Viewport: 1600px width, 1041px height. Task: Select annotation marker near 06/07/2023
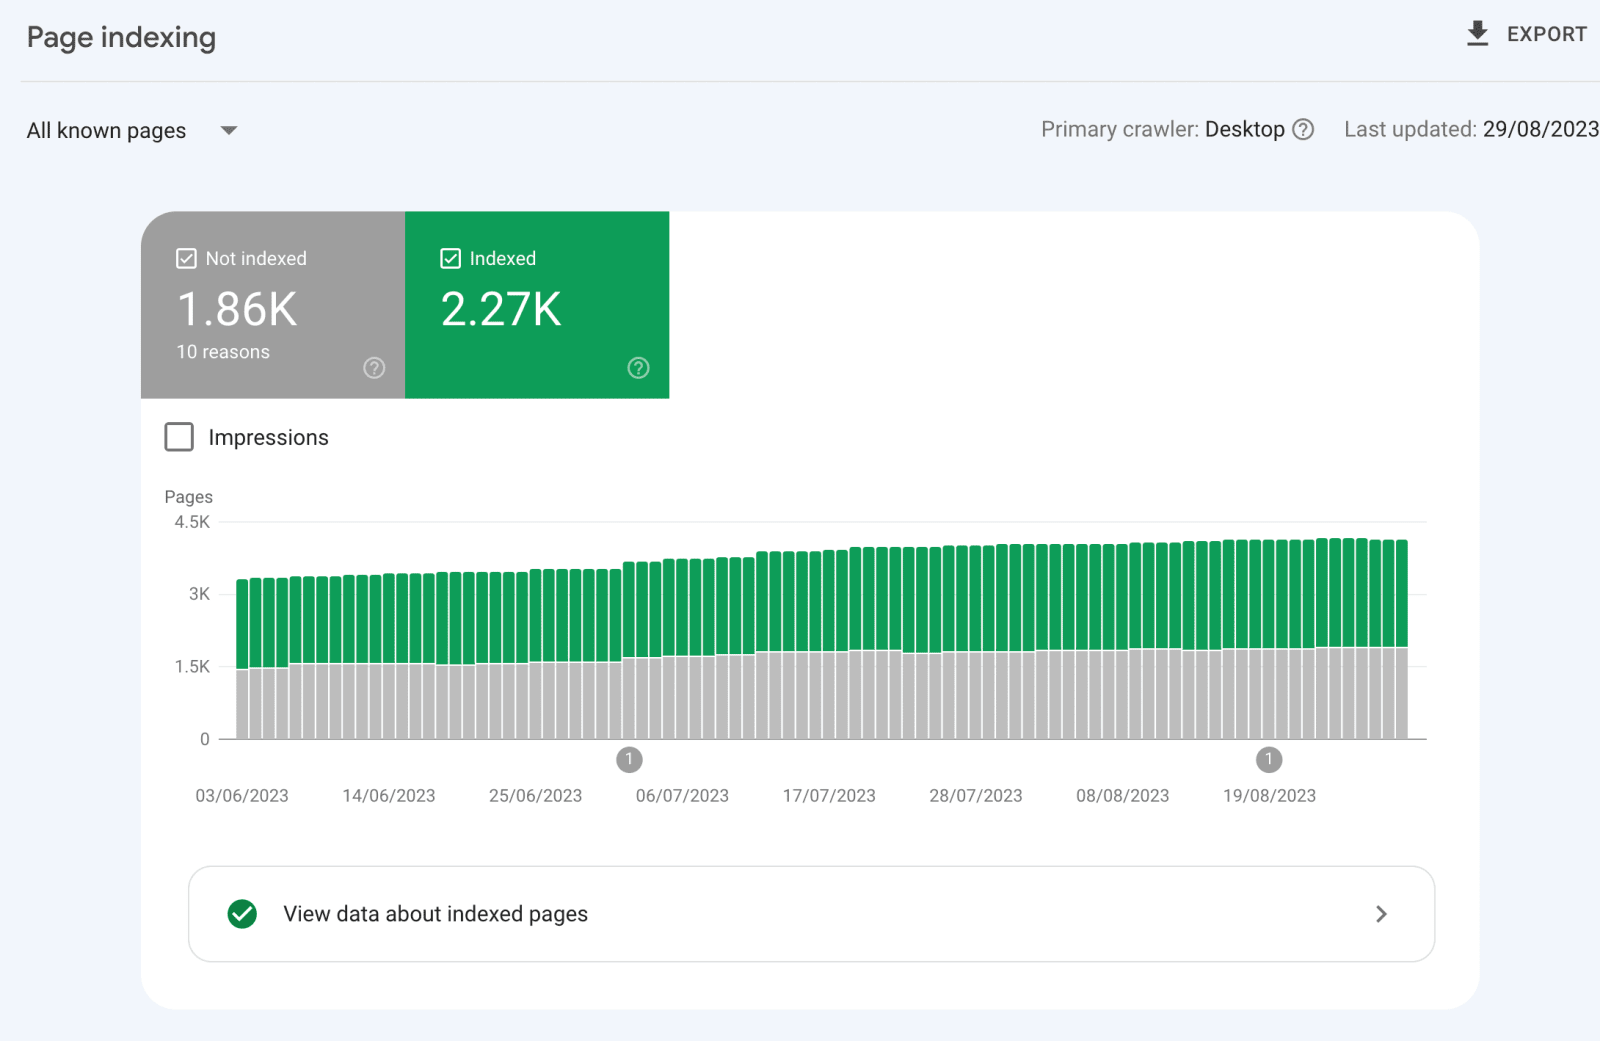(x=629, y=760)
